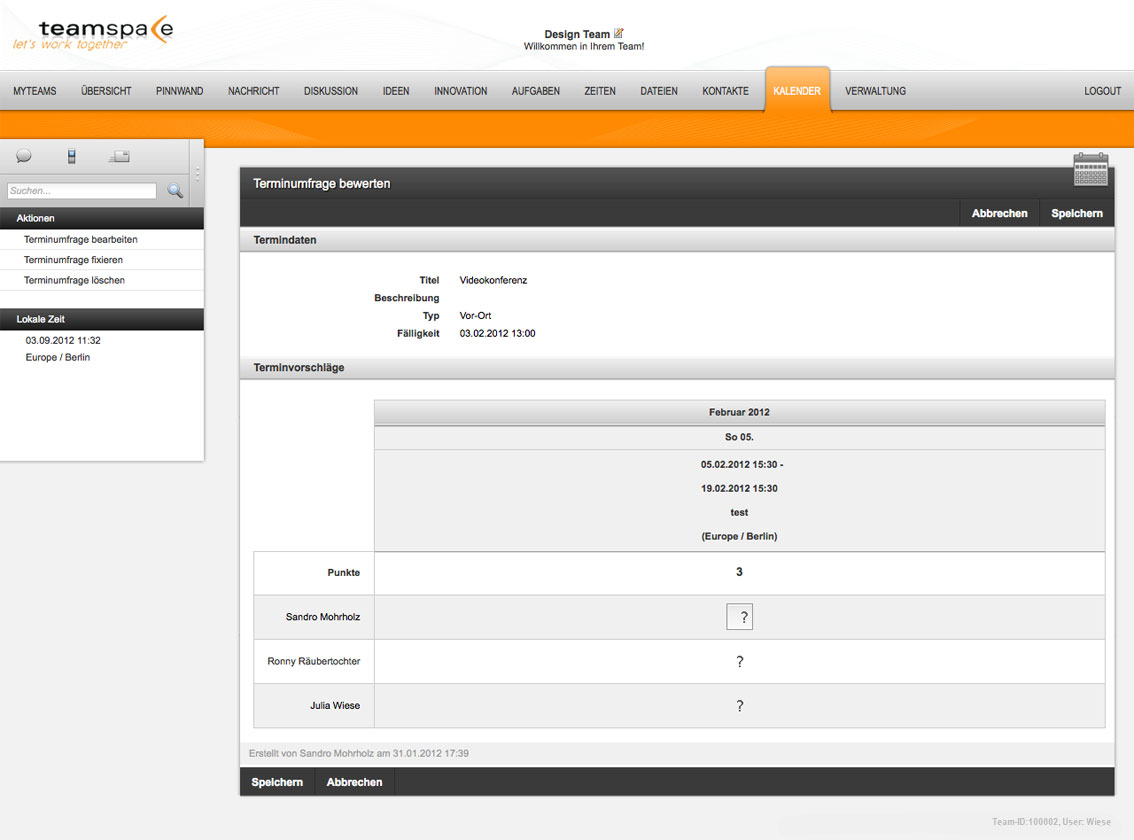Click the Vor-Ort type value
Screen dimensions: 1134x840
(475, 315)
